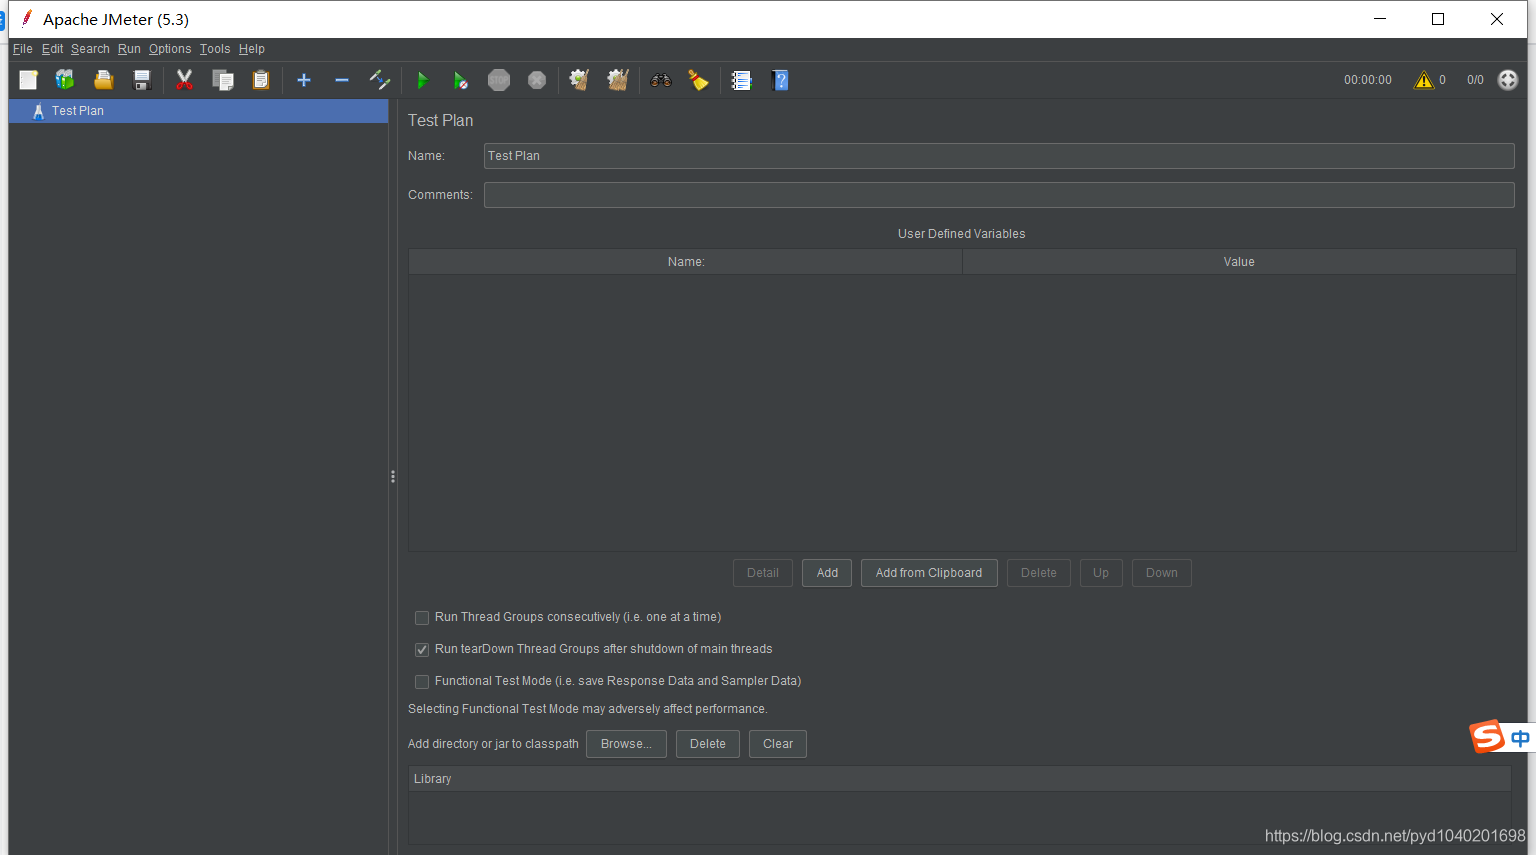The width and height of the screenshot is (1536, 855).
Task: Open the Run menu
Action: point(129,49)
